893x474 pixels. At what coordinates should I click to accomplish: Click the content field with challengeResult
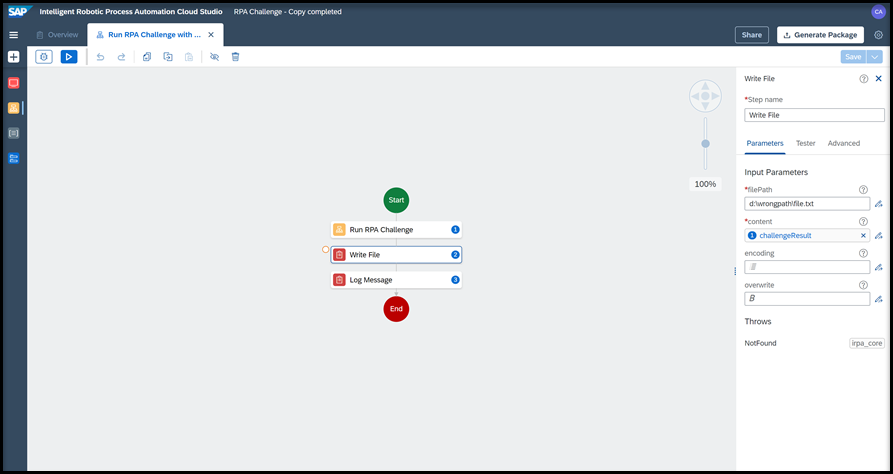point(807,235)
